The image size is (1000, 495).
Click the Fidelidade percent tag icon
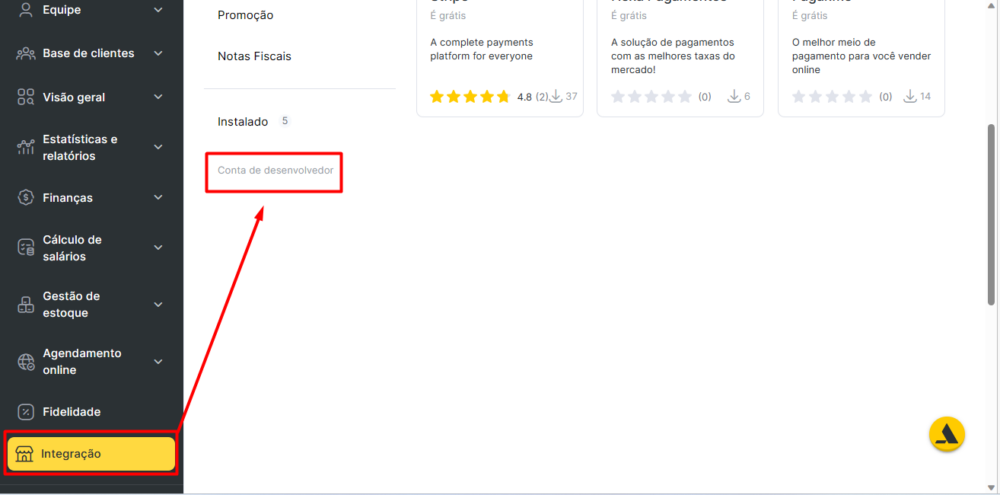click(26, 412)
